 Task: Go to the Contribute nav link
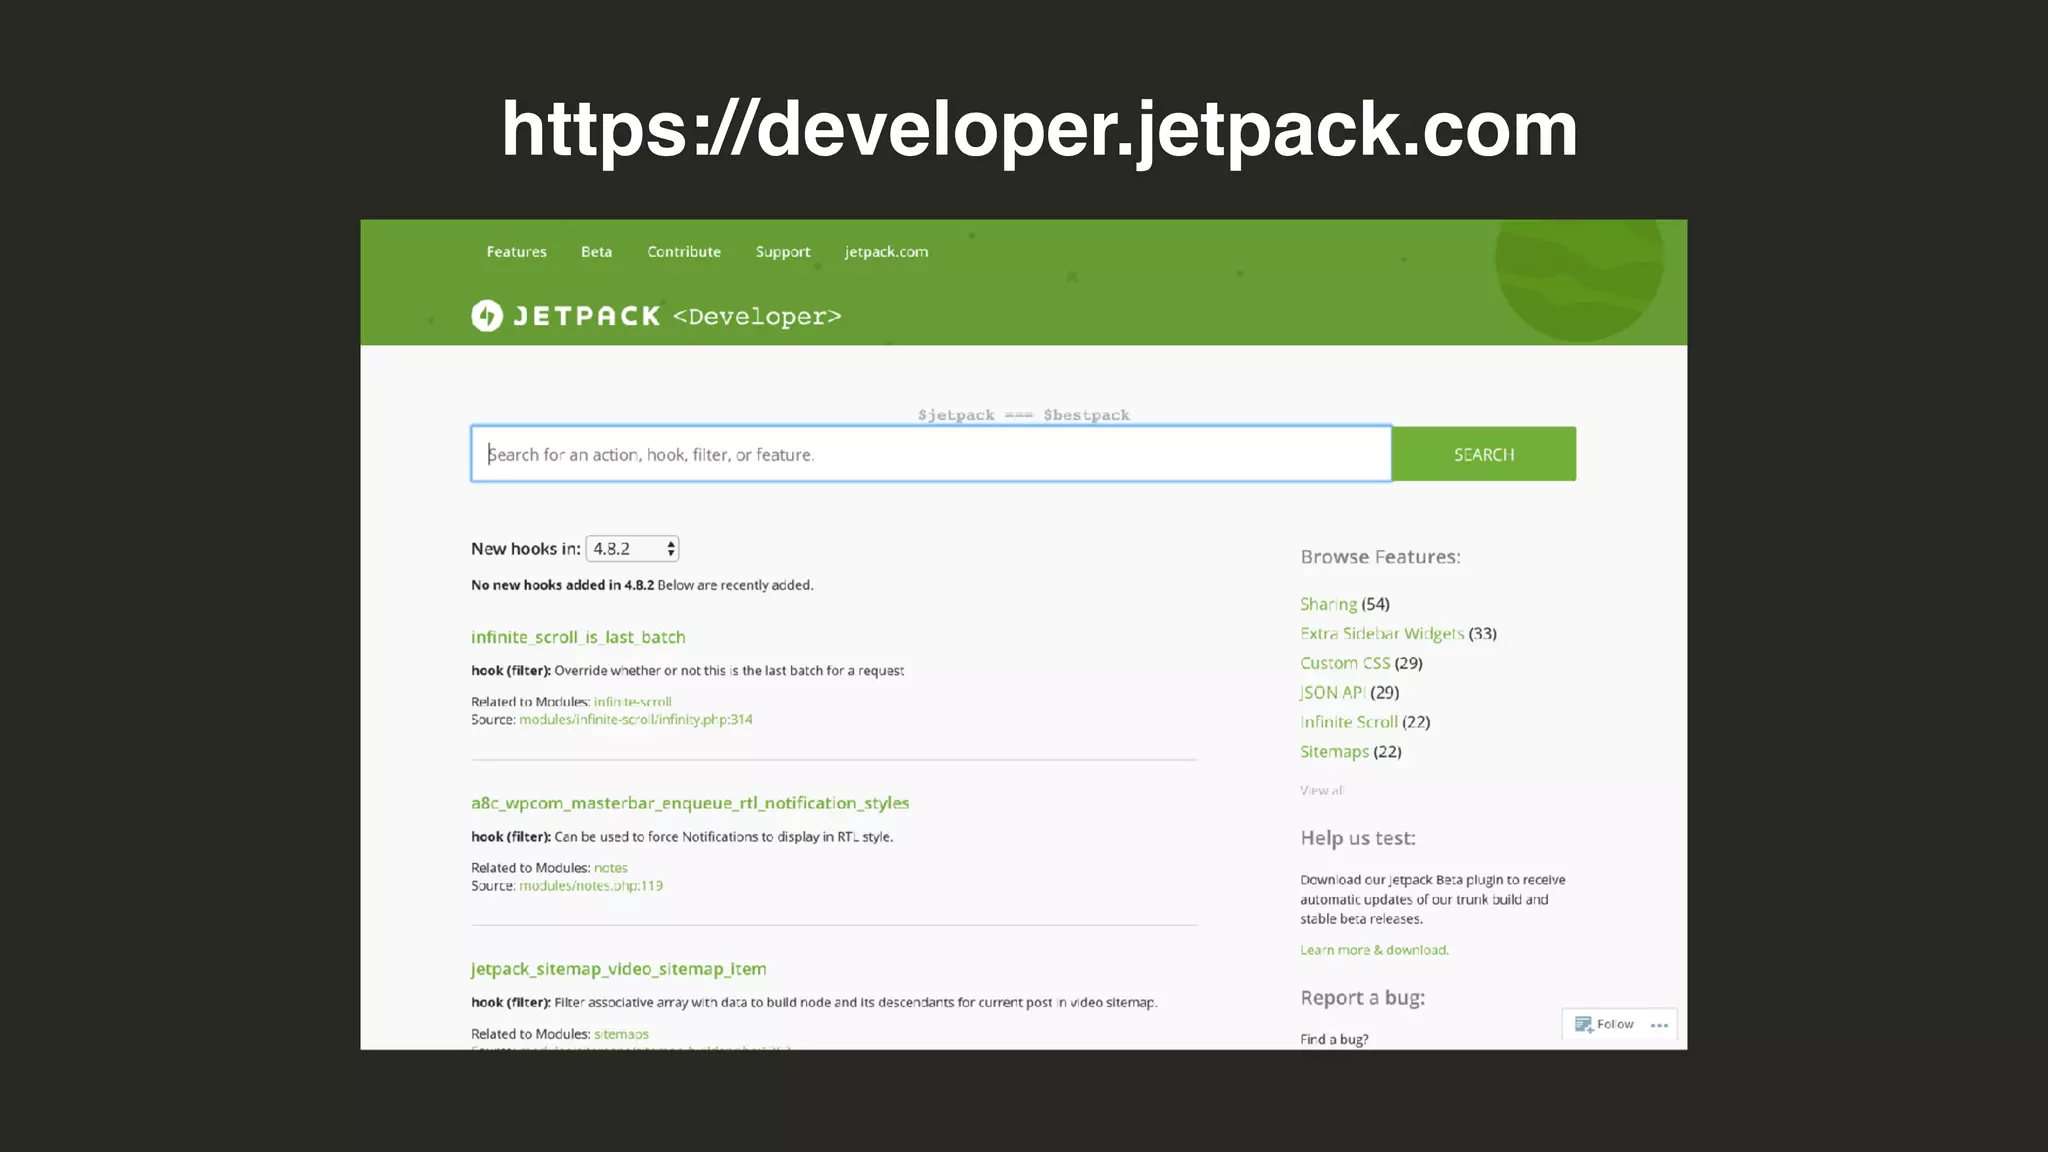684,252
